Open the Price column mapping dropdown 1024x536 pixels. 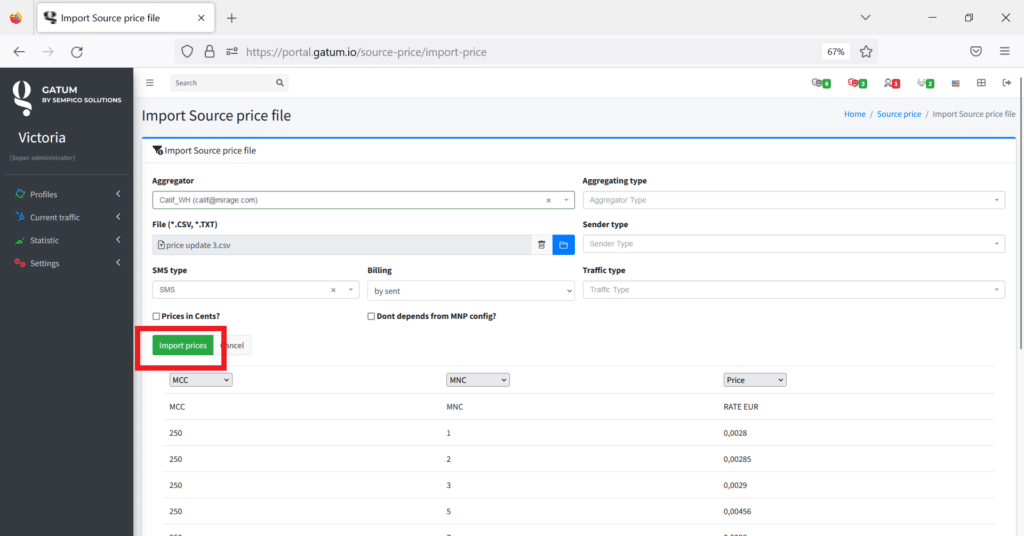tap(754, 380)
